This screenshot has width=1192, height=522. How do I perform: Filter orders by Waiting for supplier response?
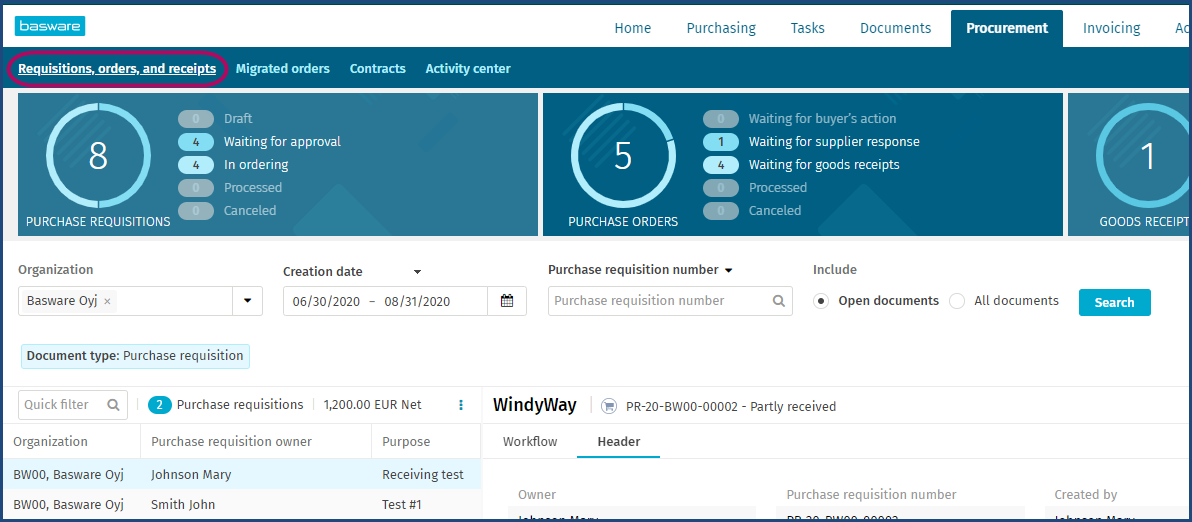811,141
